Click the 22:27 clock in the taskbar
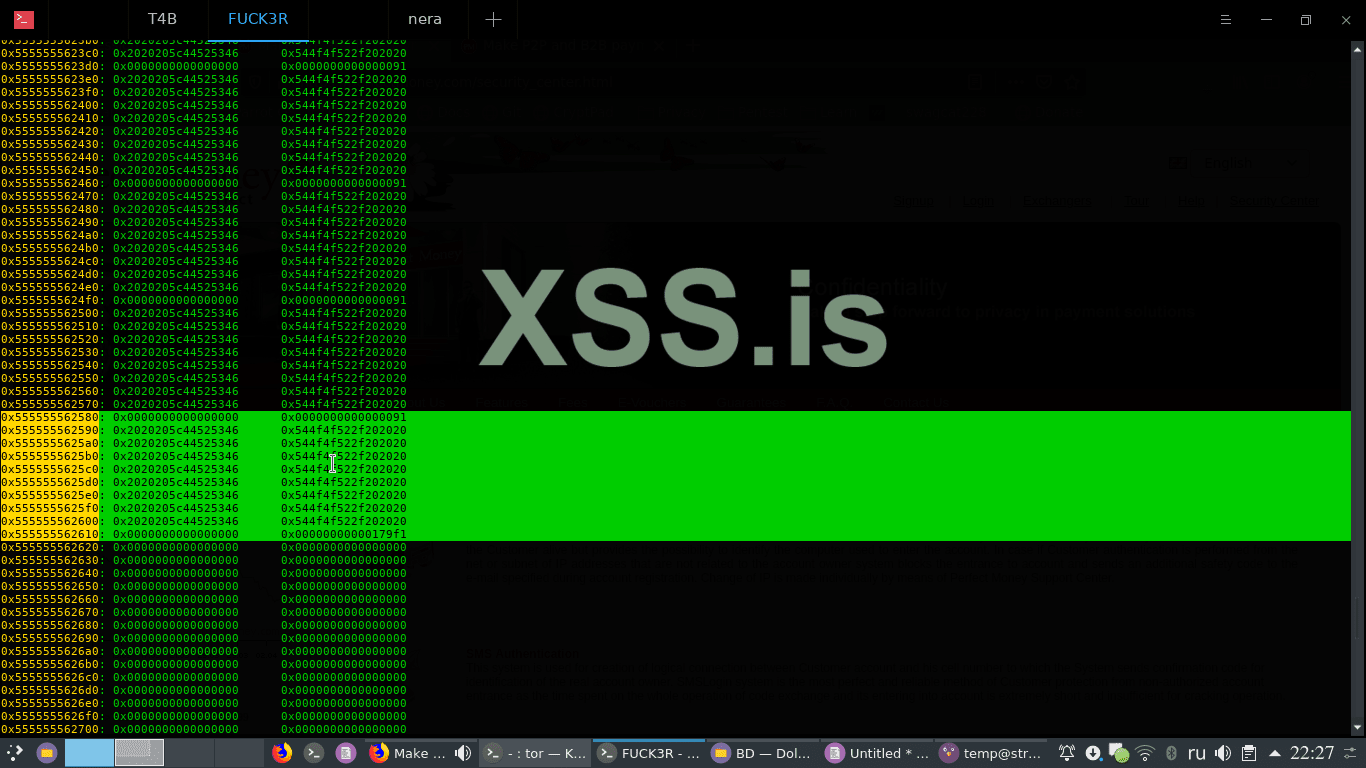Viewport: 1366px width, 768px height. coord(1312,753)
